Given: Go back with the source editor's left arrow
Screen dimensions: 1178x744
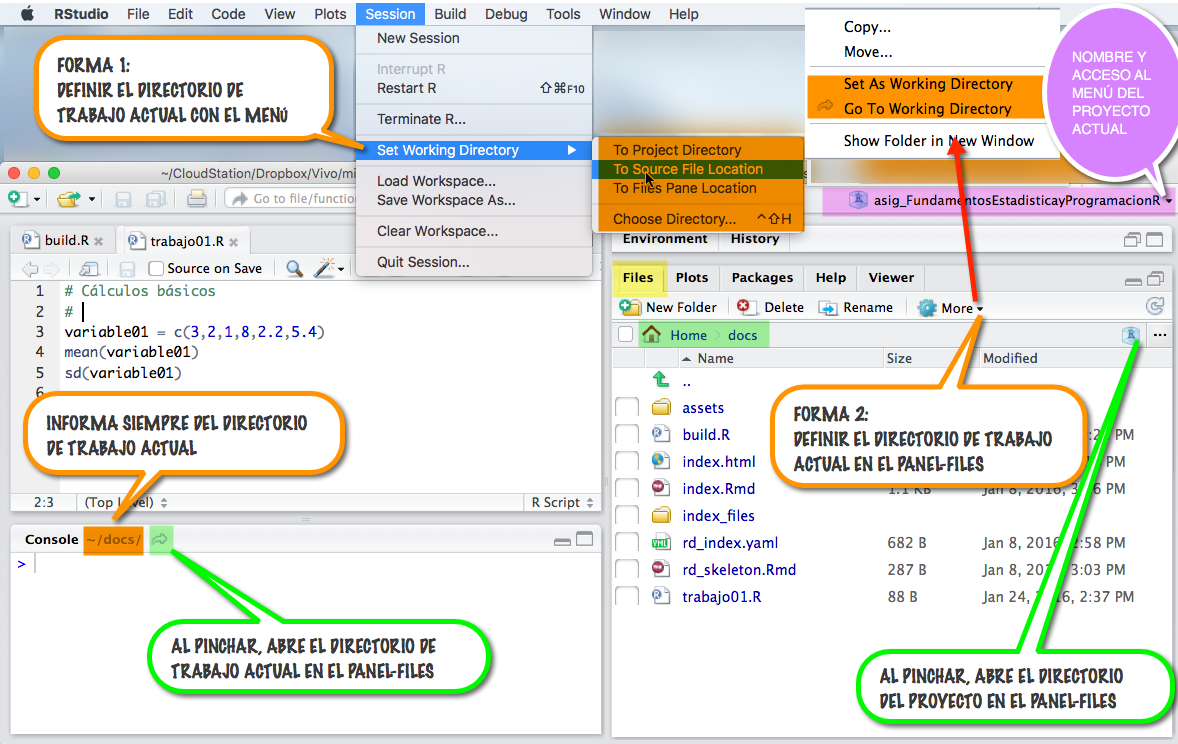Looking at the screenshot, I should (30, 268).
